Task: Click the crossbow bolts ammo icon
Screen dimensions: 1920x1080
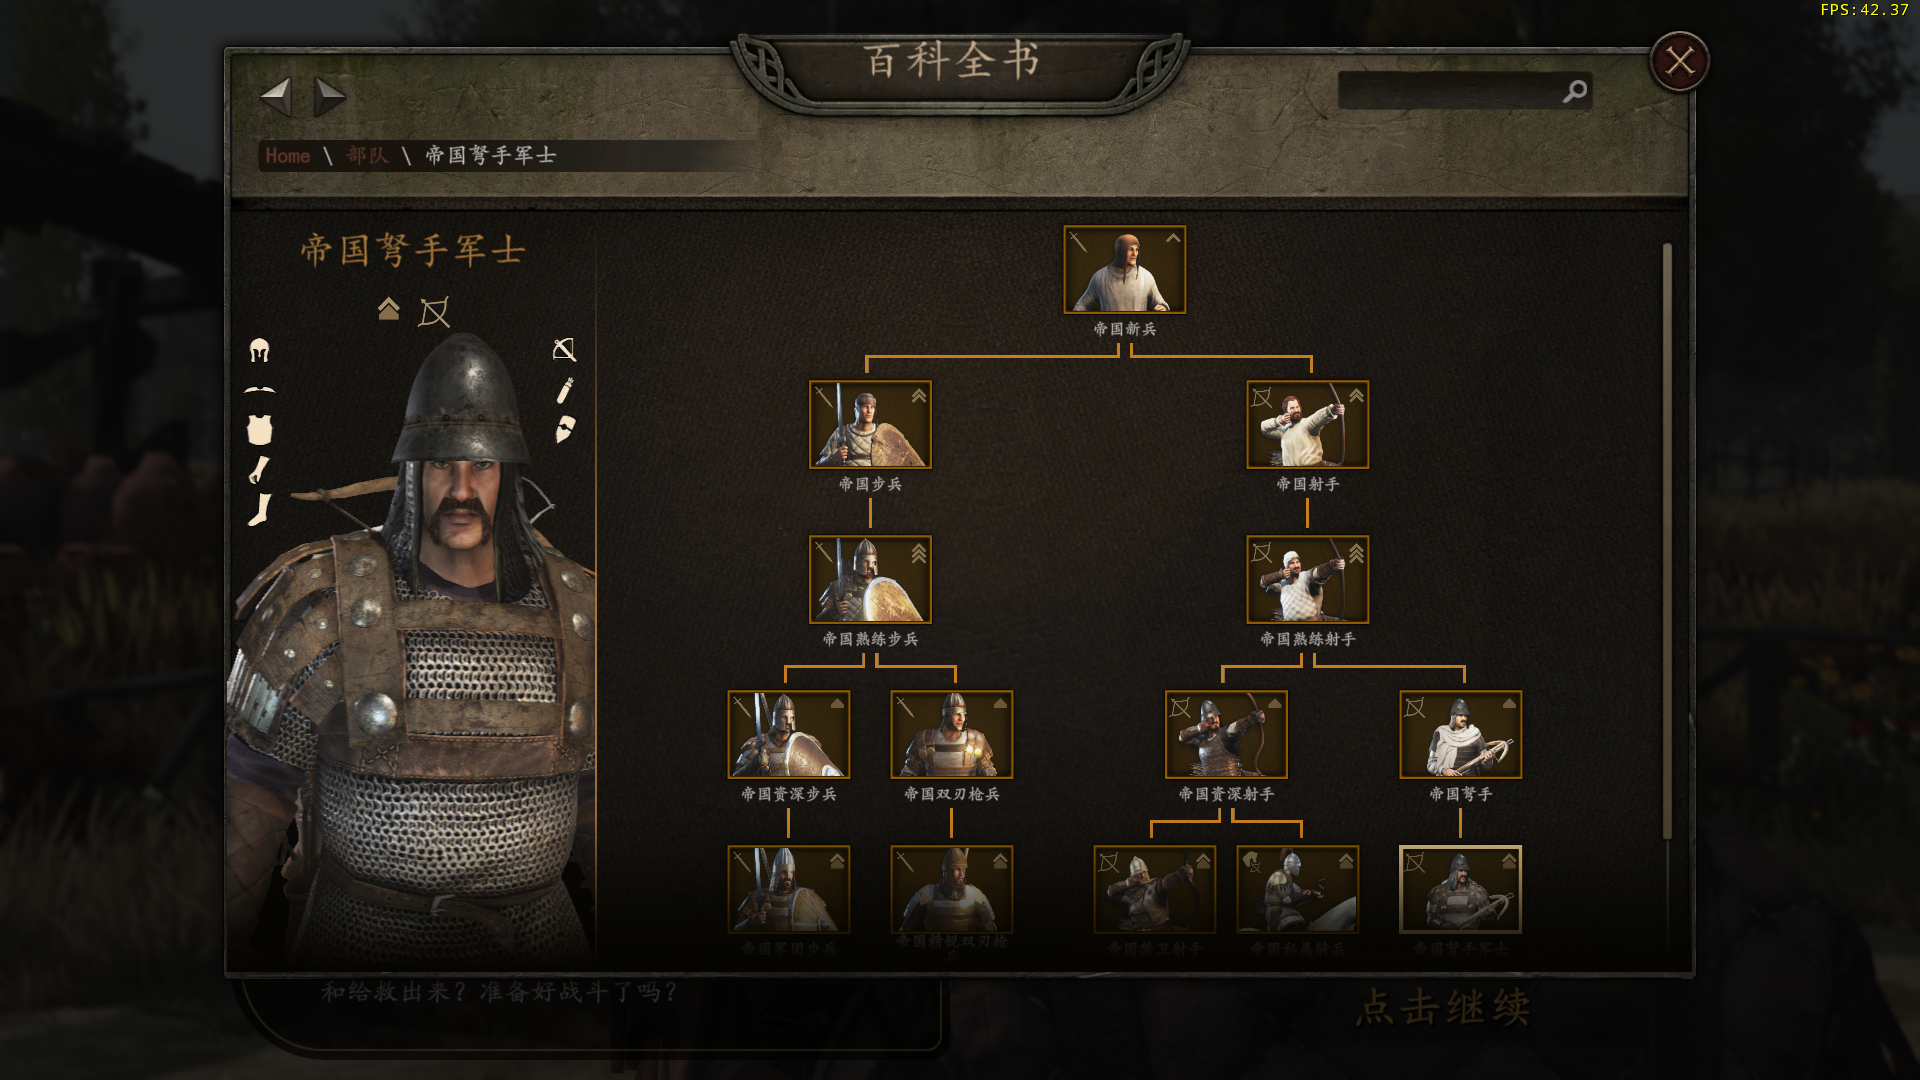Action: pos(564,390)
